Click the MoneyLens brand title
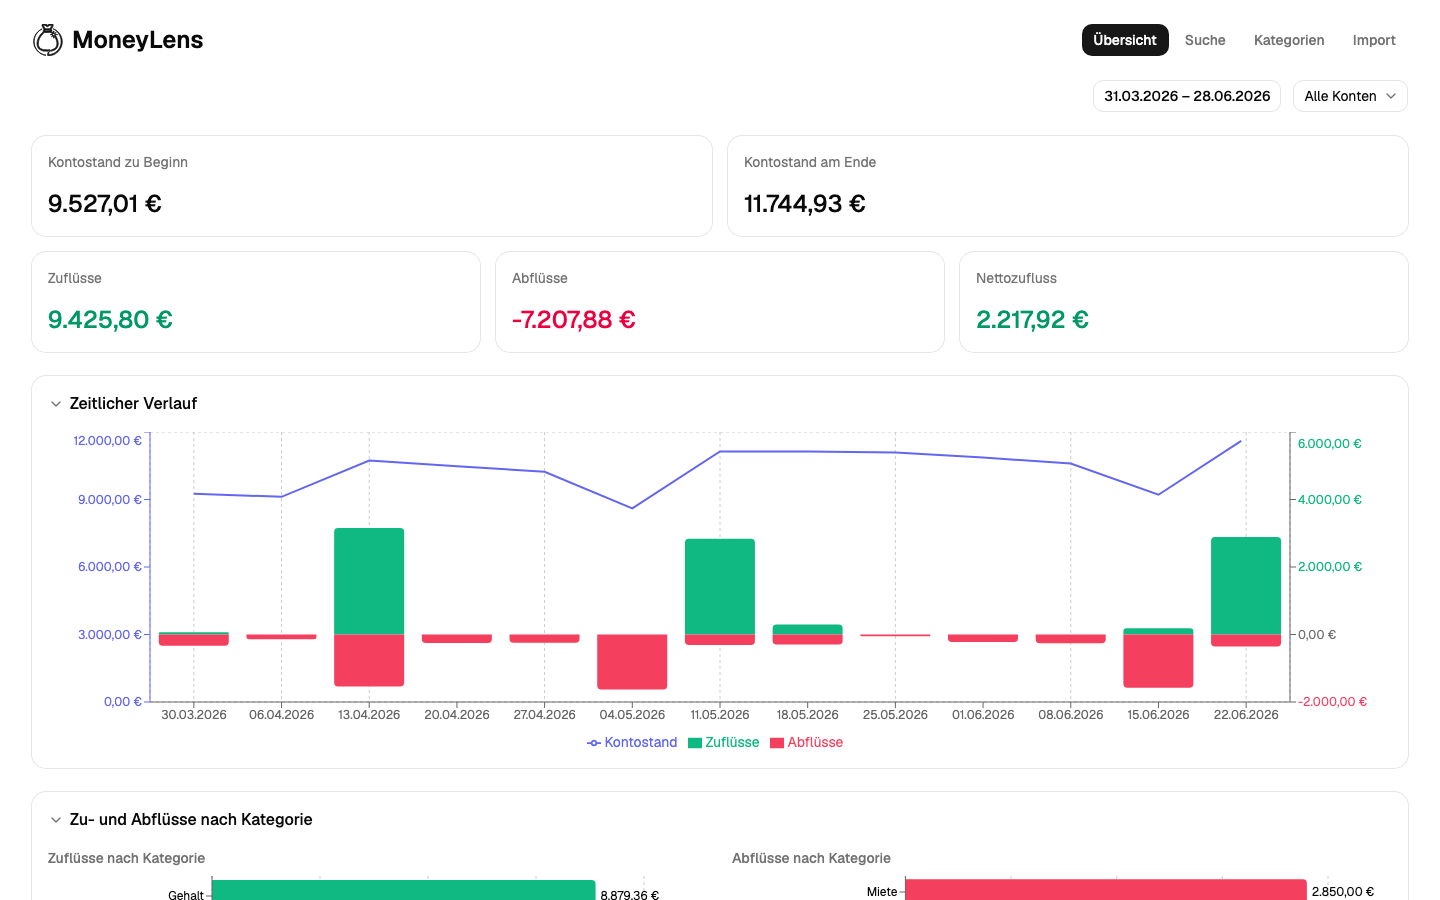 [138, 40]
